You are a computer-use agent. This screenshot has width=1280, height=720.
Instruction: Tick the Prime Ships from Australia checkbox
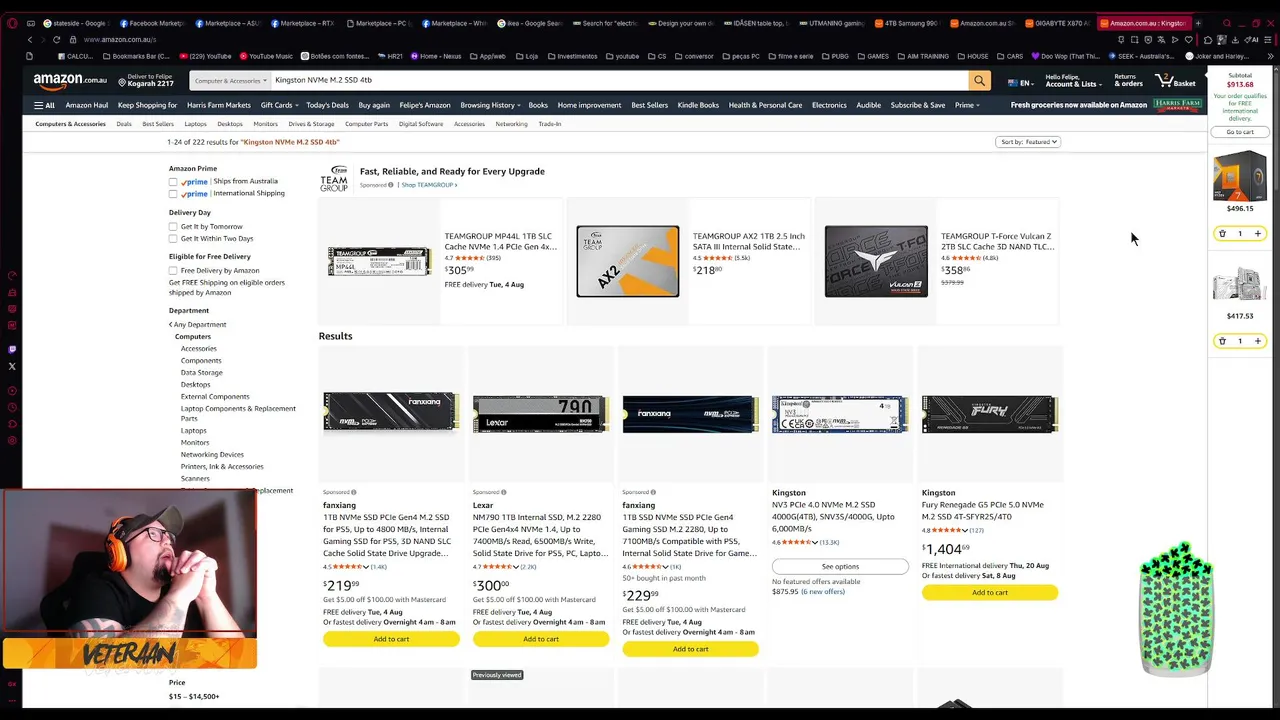pos(173,182)
